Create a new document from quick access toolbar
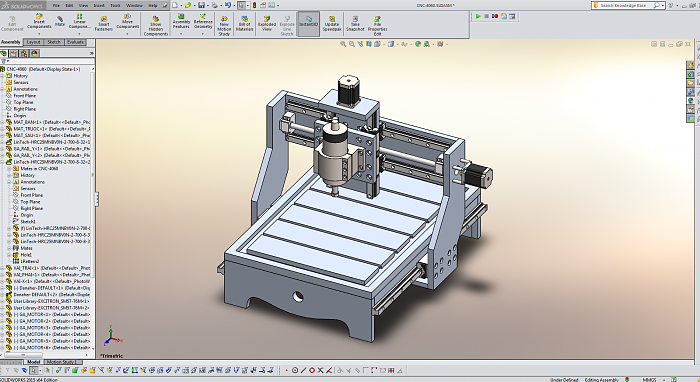This screenshot has width=700, height=382. [x=175, y=5]
